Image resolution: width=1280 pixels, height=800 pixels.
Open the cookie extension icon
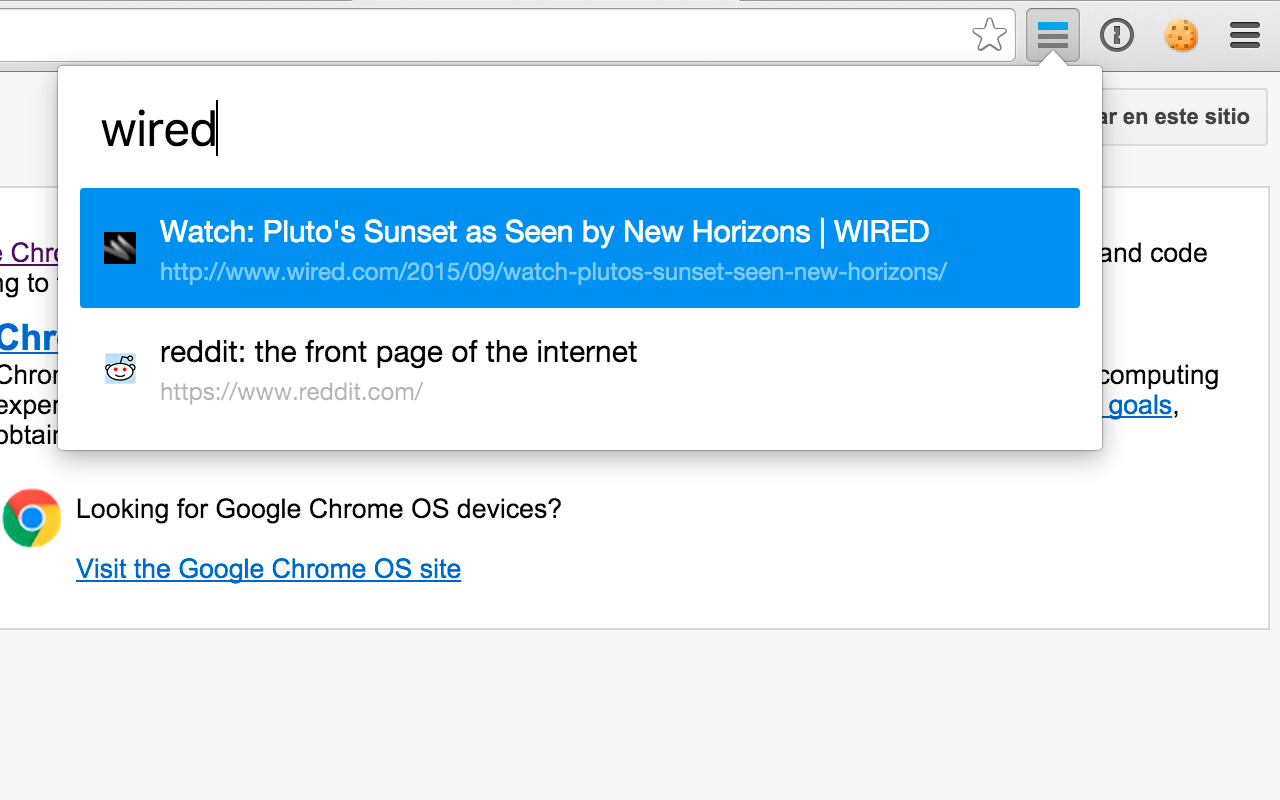pos(1181,36)
